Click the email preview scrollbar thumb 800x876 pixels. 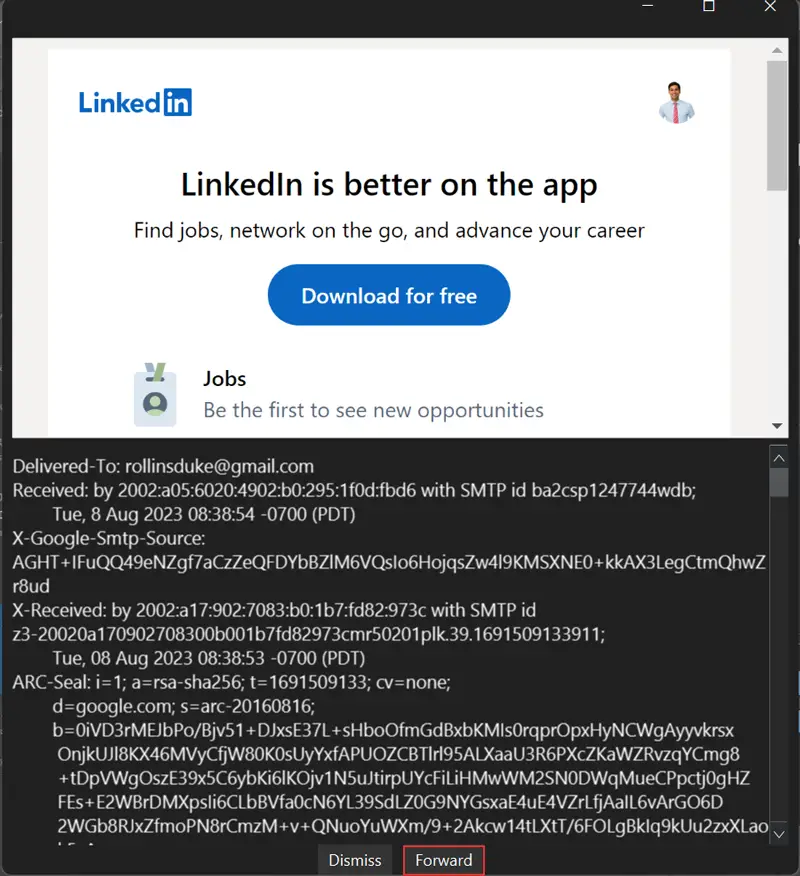pos(777,125)
